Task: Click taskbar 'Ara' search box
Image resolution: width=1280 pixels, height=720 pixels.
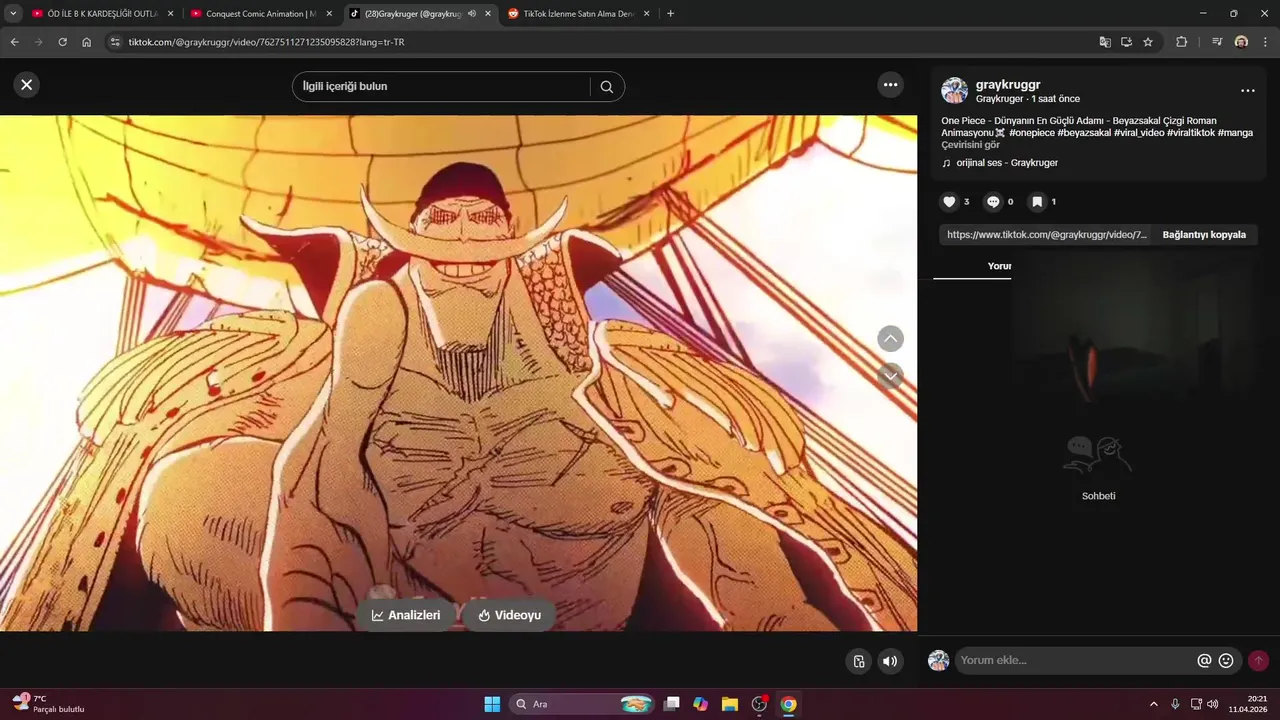Action: point(583,704)
